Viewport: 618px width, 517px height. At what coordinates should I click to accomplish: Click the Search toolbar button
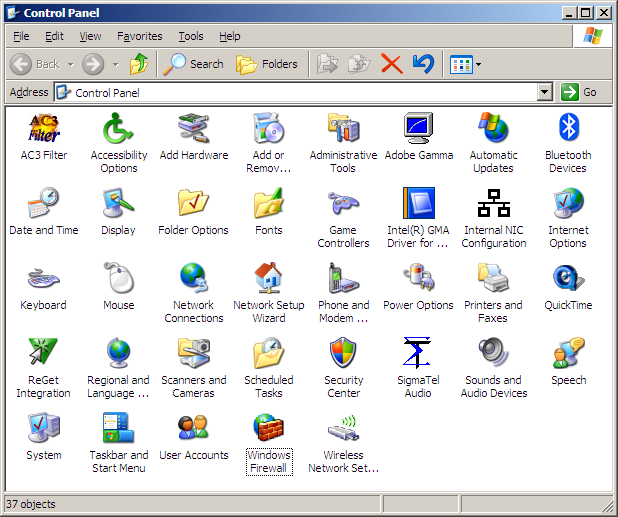(194, 64)
